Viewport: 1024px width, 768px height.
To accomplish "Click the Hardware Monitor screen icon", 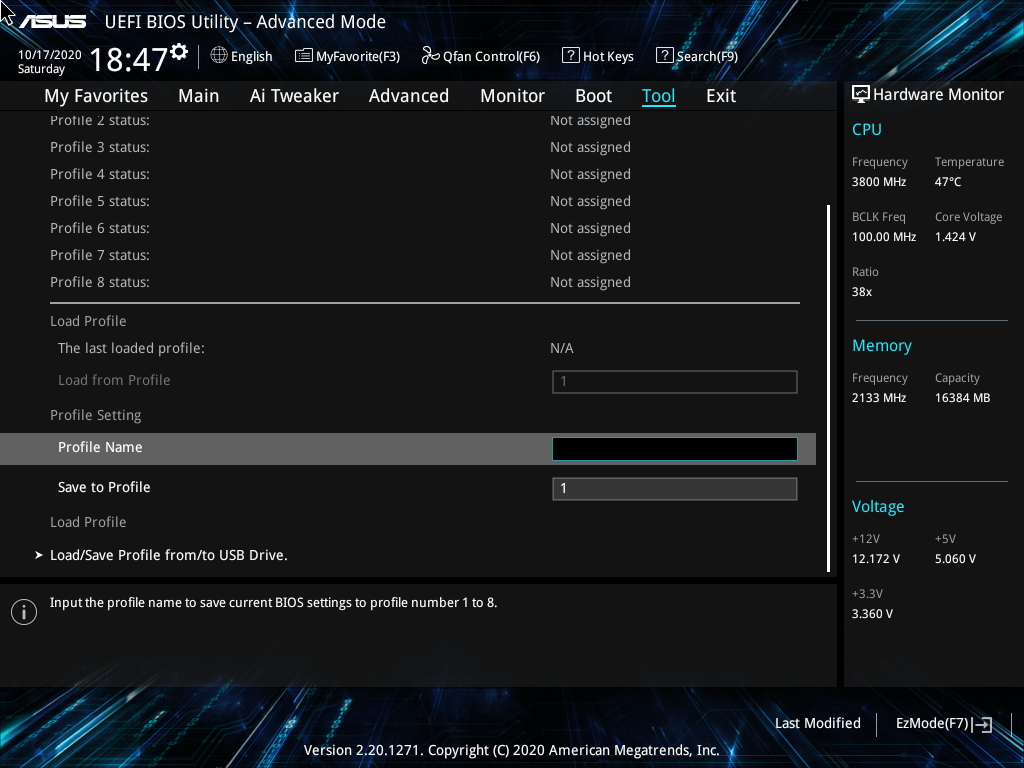I will [x=861, y=95].
